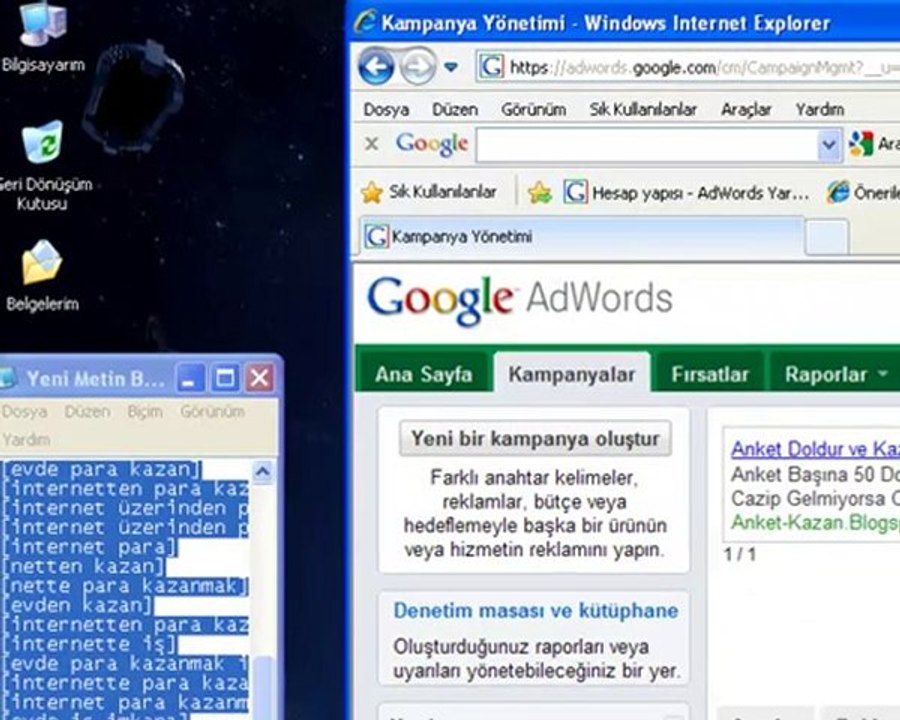Go back with Internet Explorer's back arrow

pos(376,68)
